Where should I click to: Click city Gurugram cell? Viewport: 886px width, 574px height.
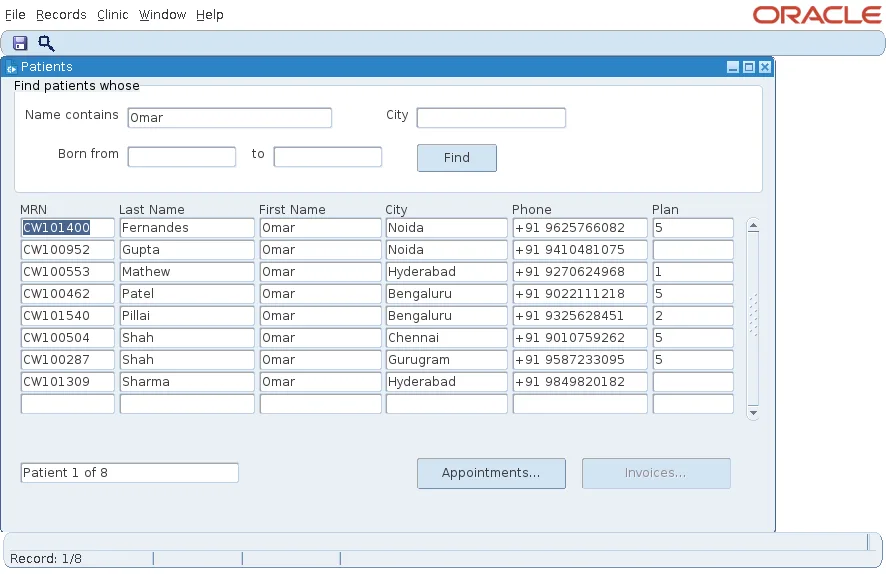pyautogui.click(x=446, y=360)
